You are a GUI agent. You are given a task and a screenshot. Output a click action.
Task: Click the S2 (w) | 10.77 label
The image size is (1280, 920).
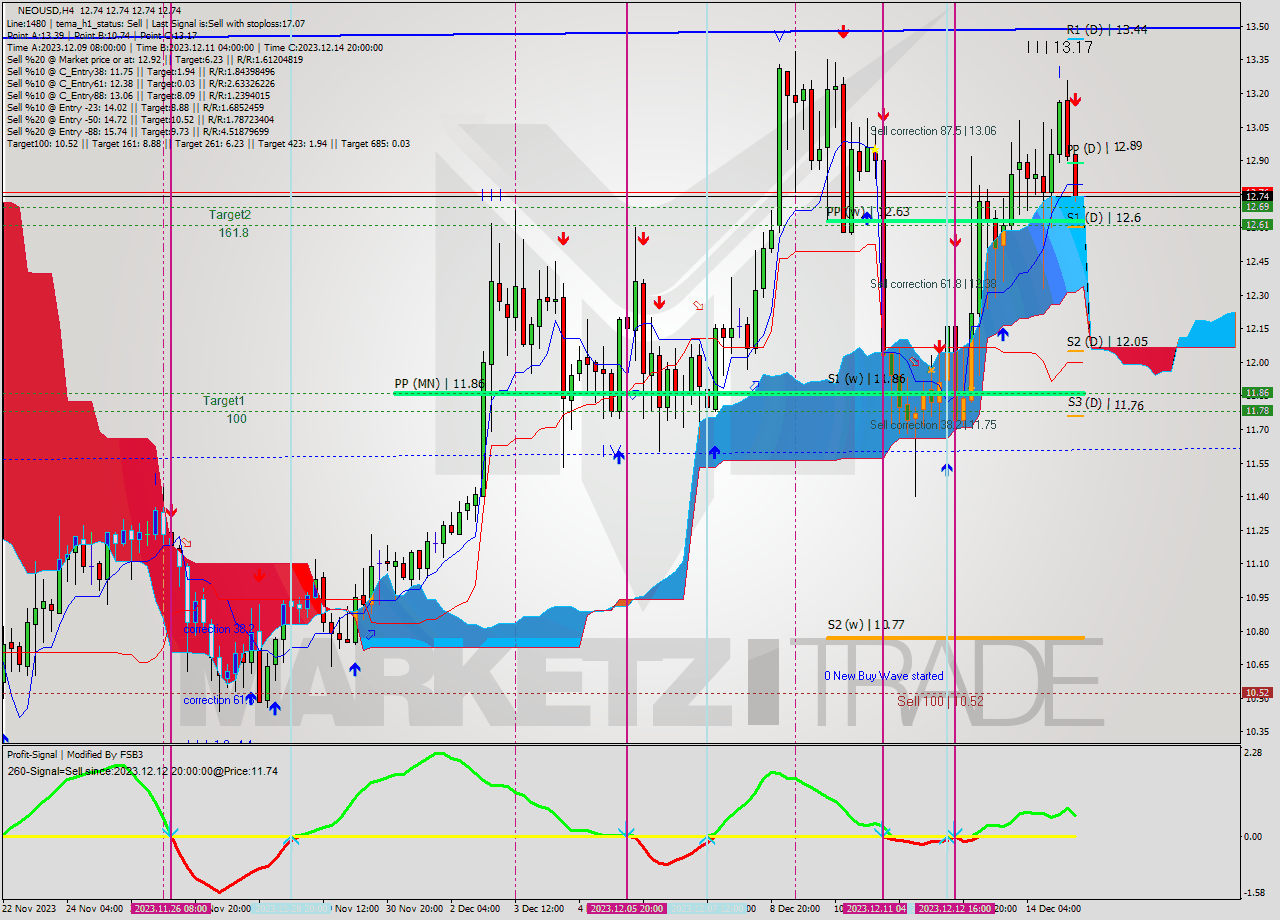tap(866, 625)
